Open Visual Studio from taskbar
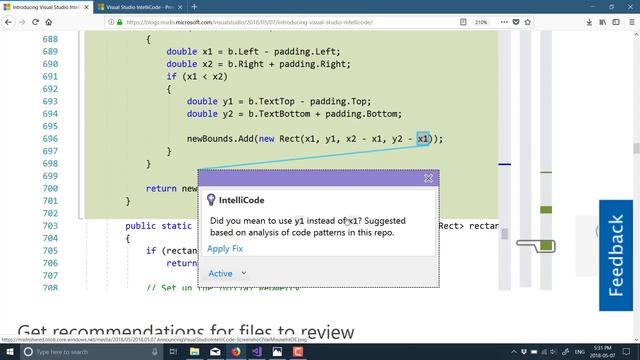640x360 pixels. (256, 351)
